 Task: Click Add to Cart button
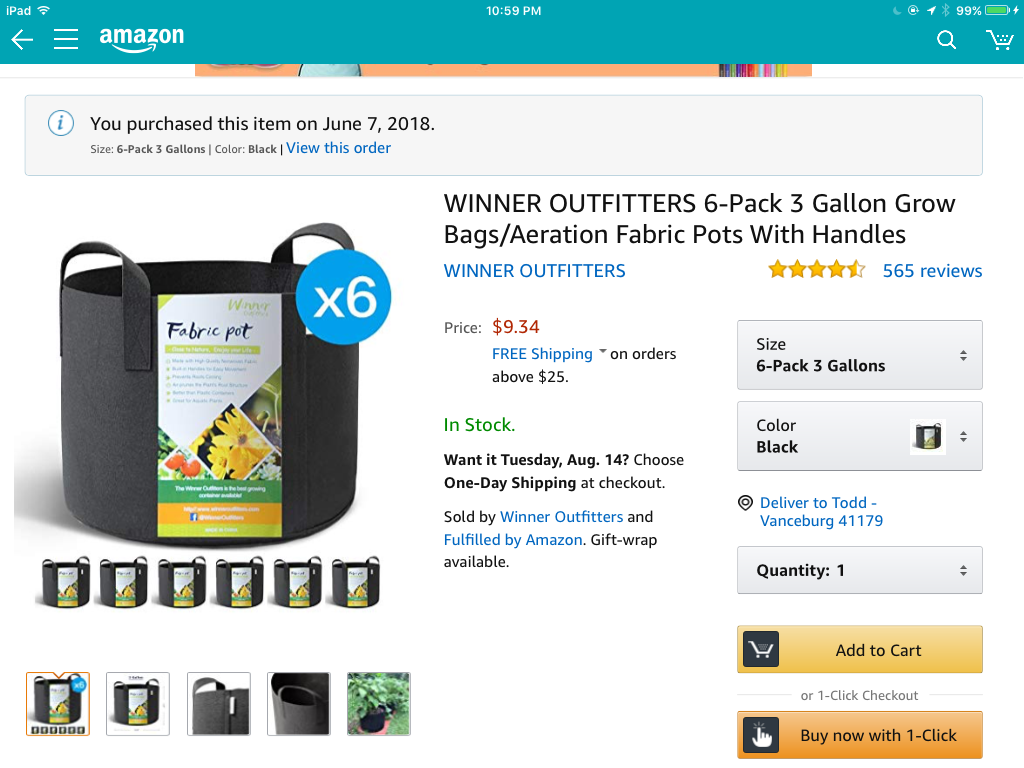click(859, 650)
